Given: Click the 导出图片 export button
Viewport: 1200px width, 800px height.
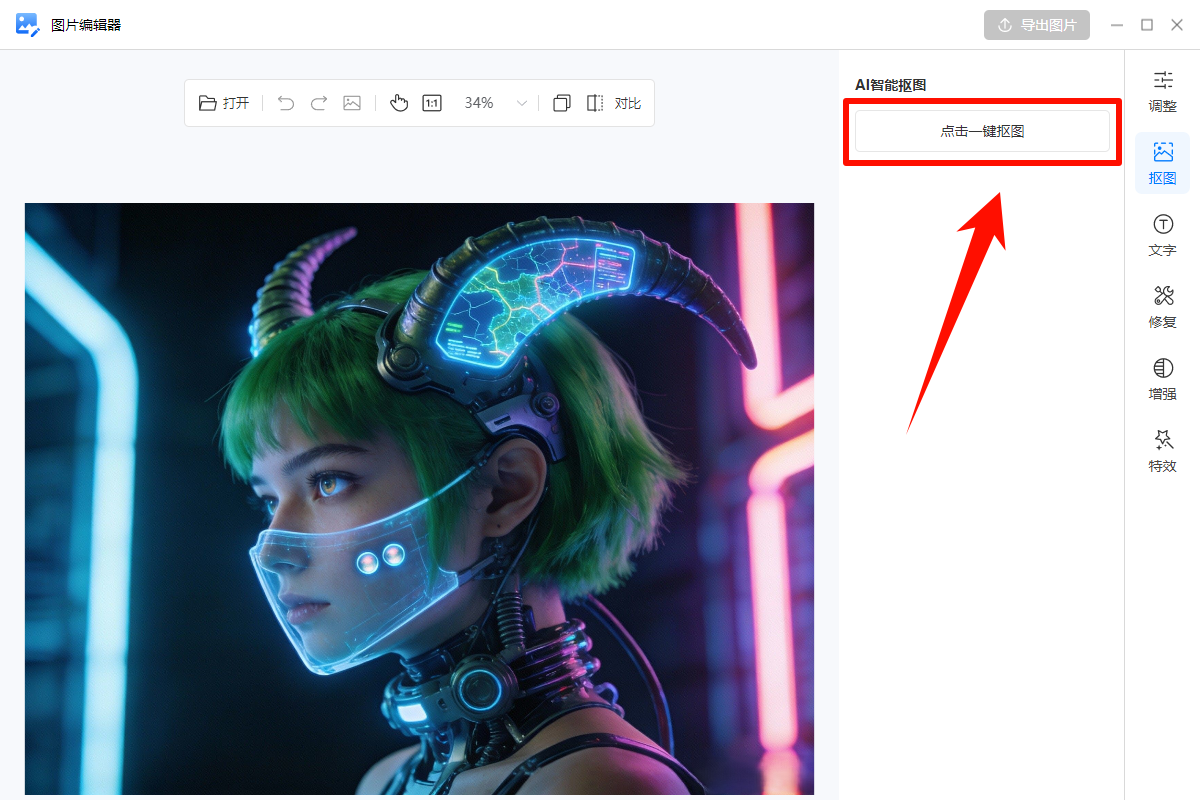Looking at the screenshot, I should (x=1037, y=24).
